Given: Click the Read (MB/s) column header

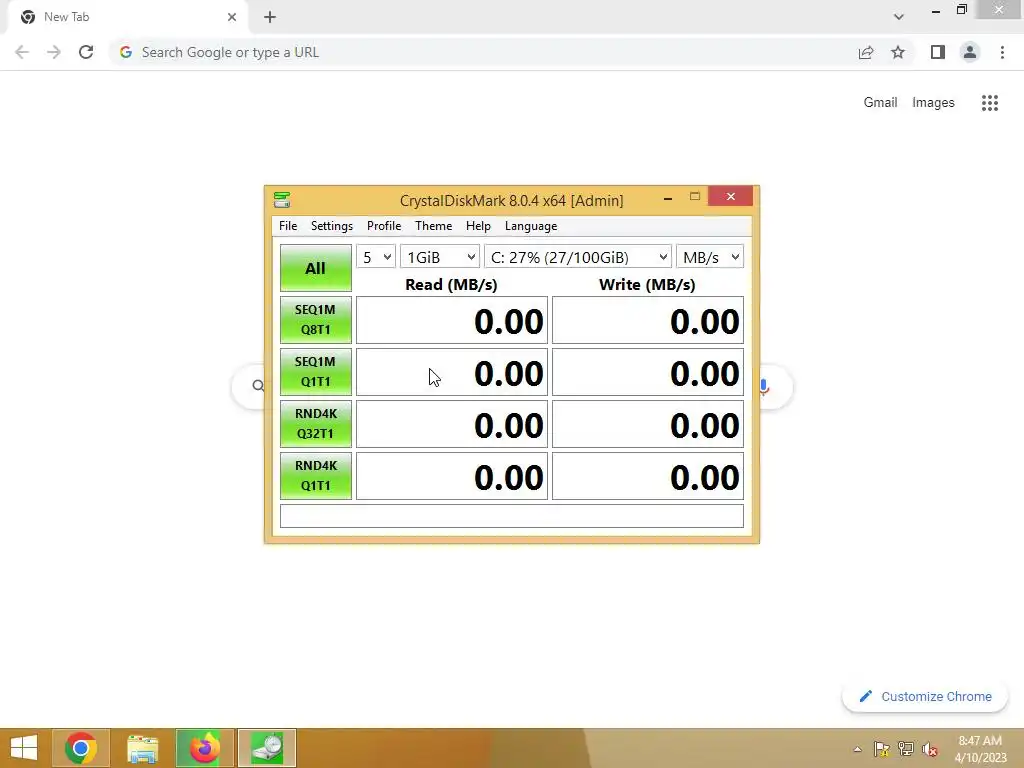Looking at the screenshot, I should (x=451, y=285).
